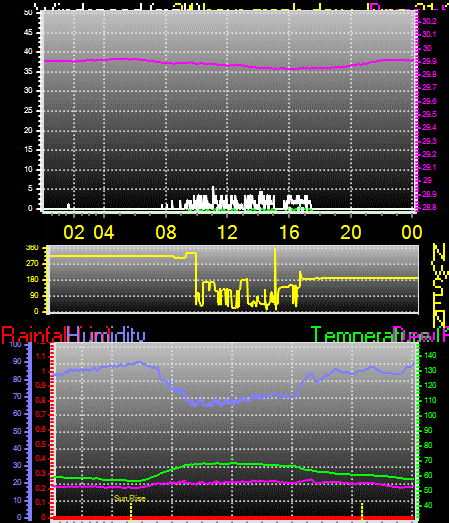The height and width of the screenshot is (523, 449).
Task: Click yellow wind direction axis value 180
Action: pyautogui.click(x=32, y=280)
